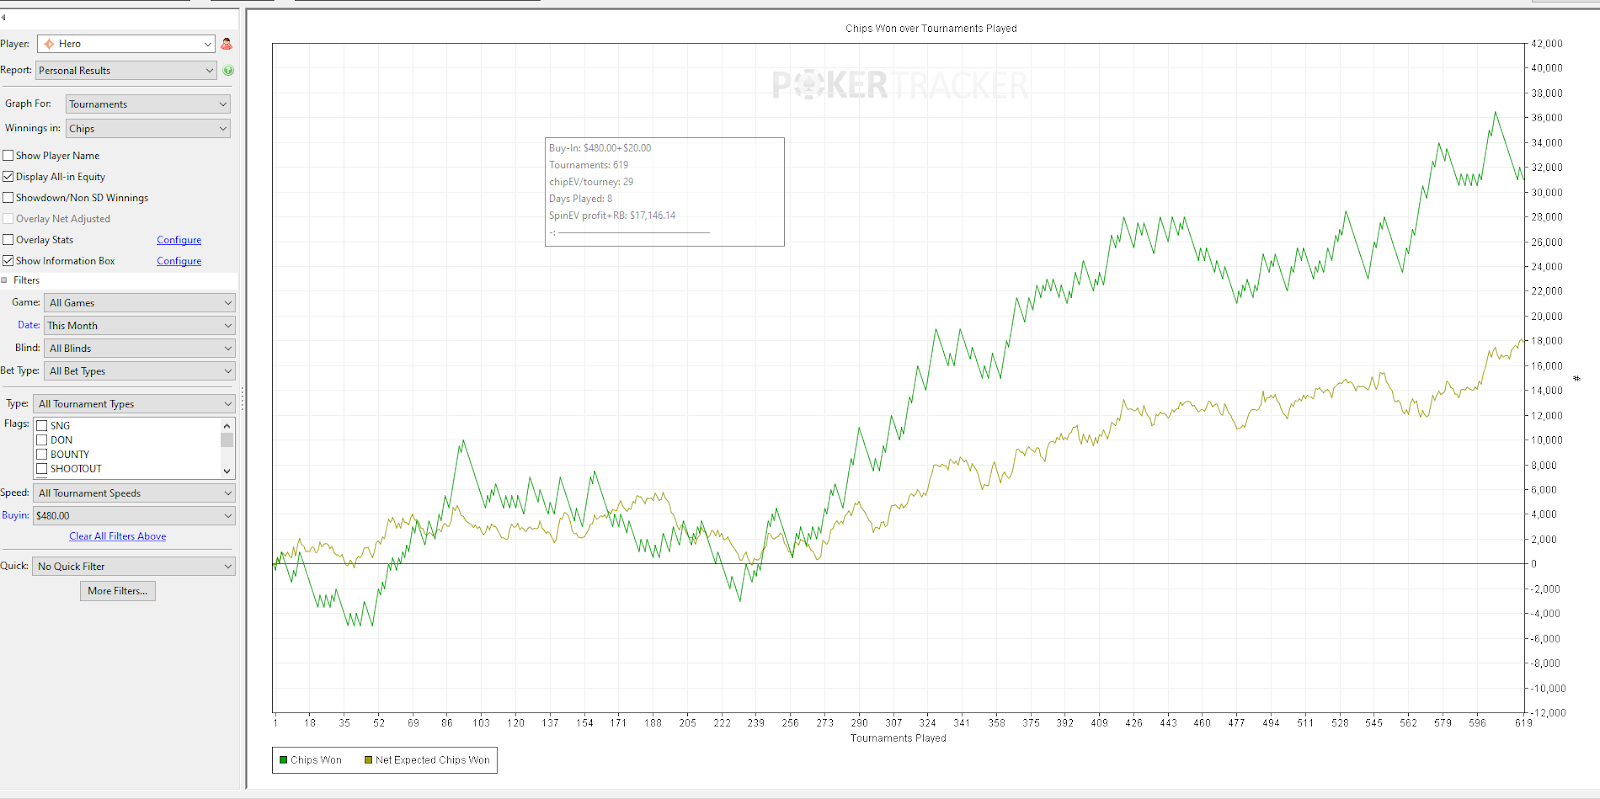Screen dimensions: 1600x799
Task: Click the Flags list scroll-down arrow
Action: click(x=227, y=471)
